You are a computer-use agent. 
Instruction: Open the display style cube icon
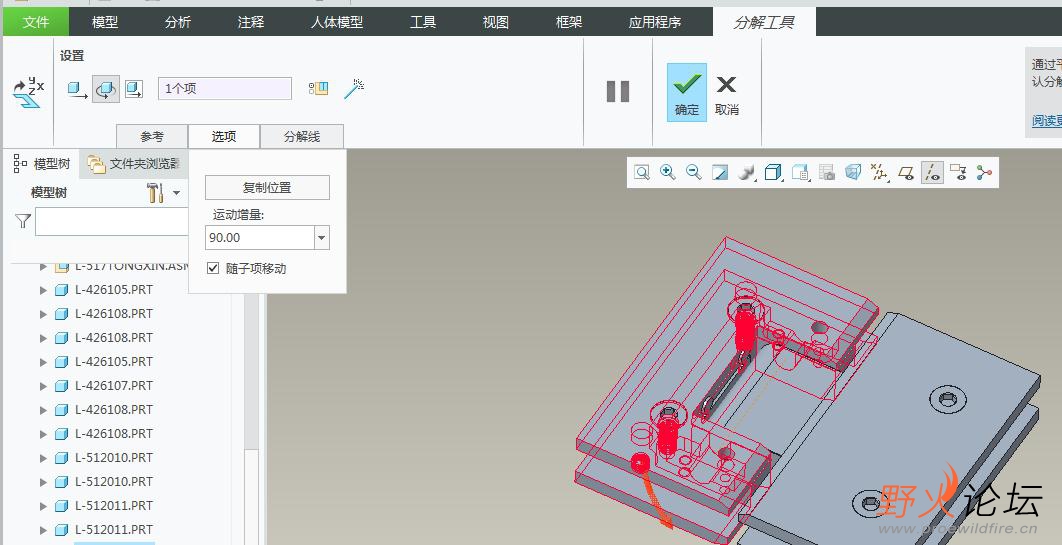[x=773, y=173]
